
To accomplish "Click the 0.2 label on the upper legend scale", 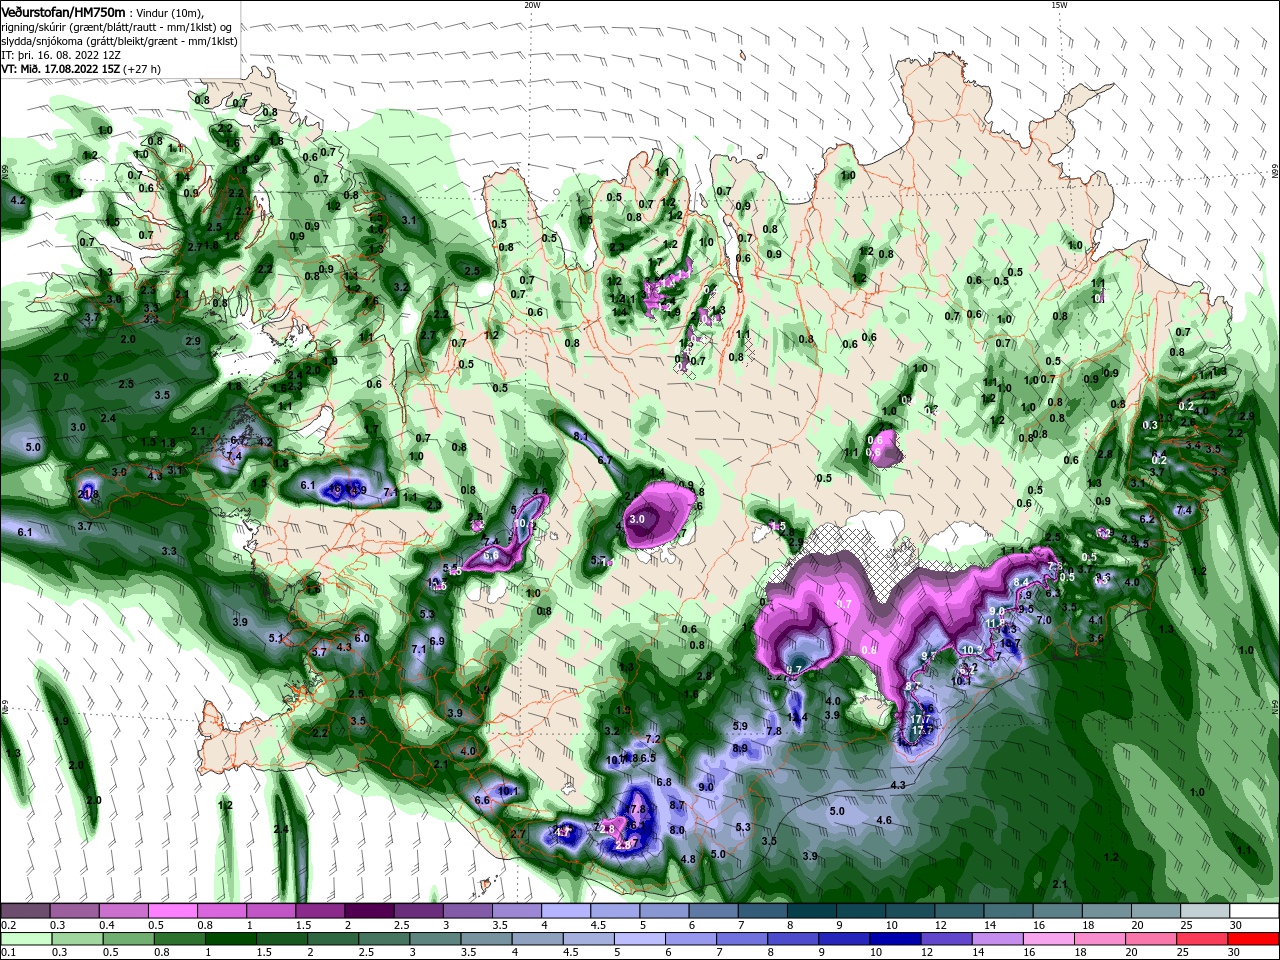I will click(x=8, y=925).
